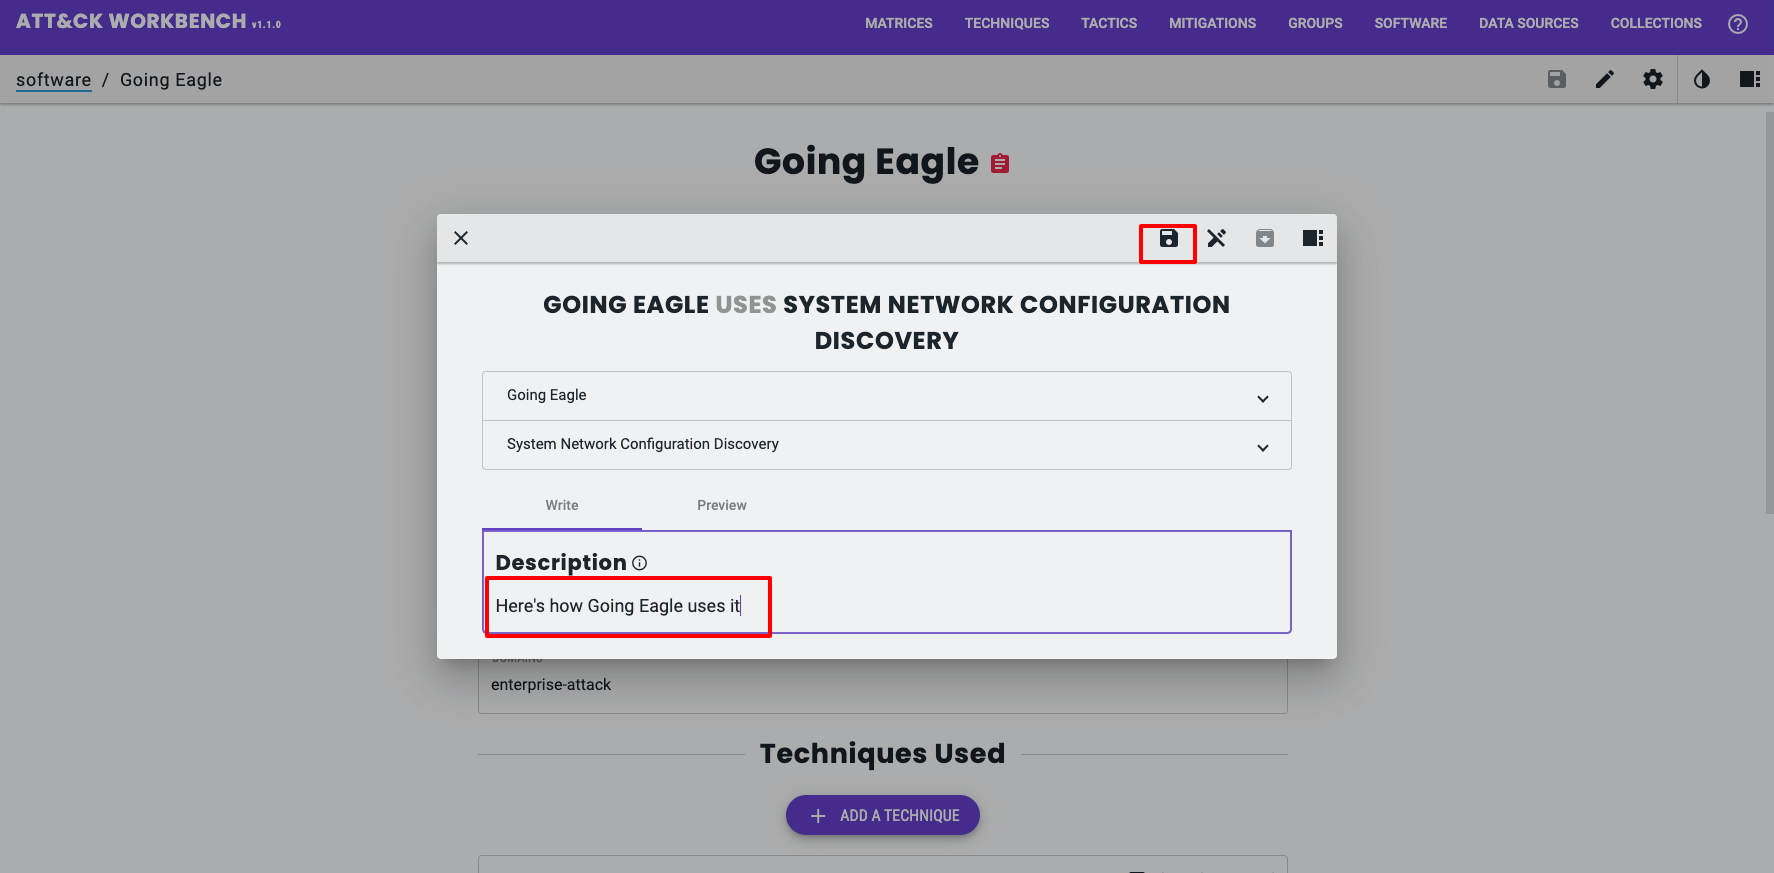Open help question mark icon
1774x873 pixels.
(x=1738, y=24)
